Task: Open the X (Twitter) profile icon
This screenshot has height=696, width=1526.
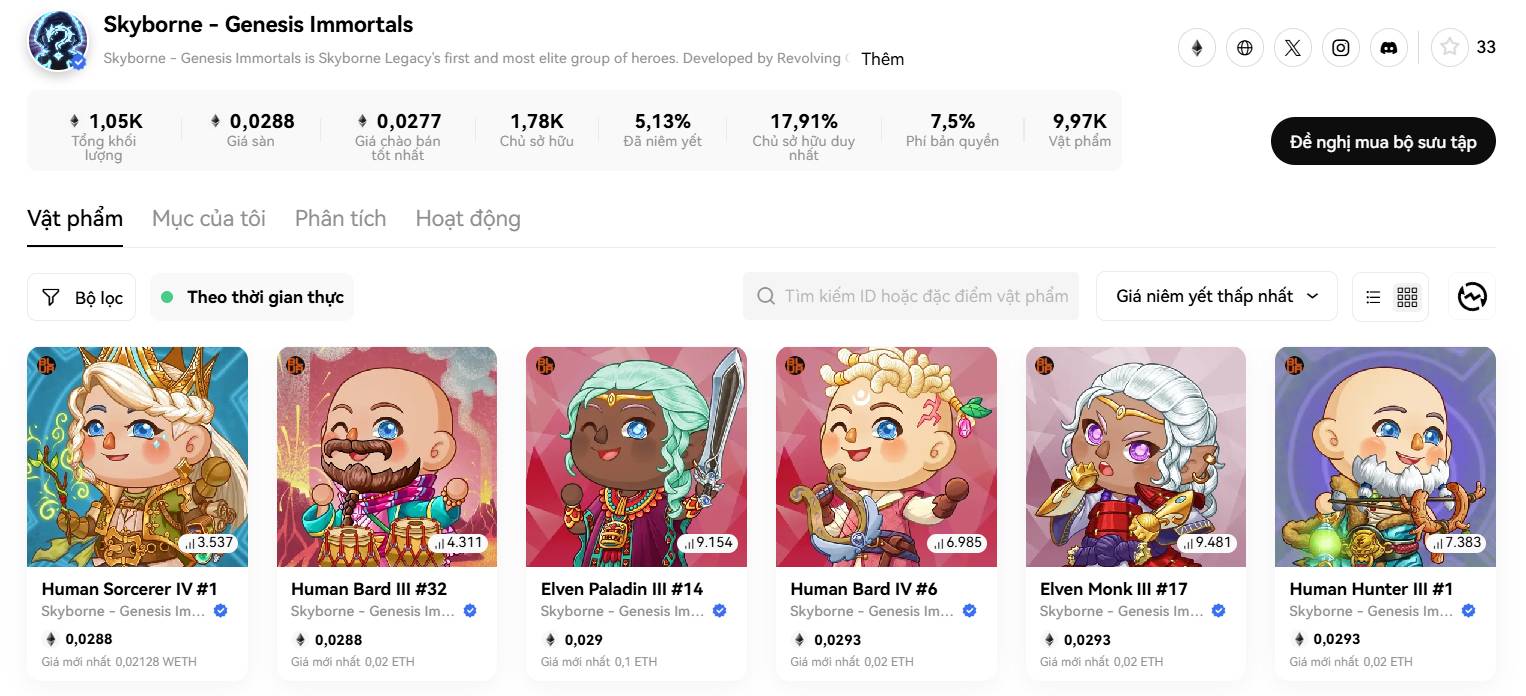Action: click(x=1293, y=47)
